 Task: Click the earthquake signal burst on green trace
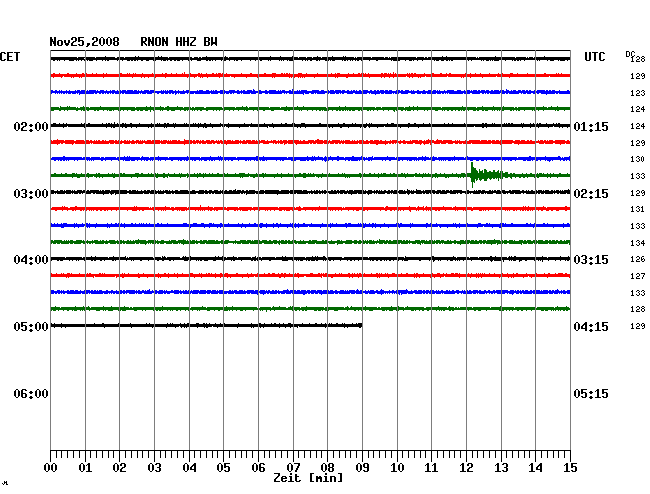(486, 175)
